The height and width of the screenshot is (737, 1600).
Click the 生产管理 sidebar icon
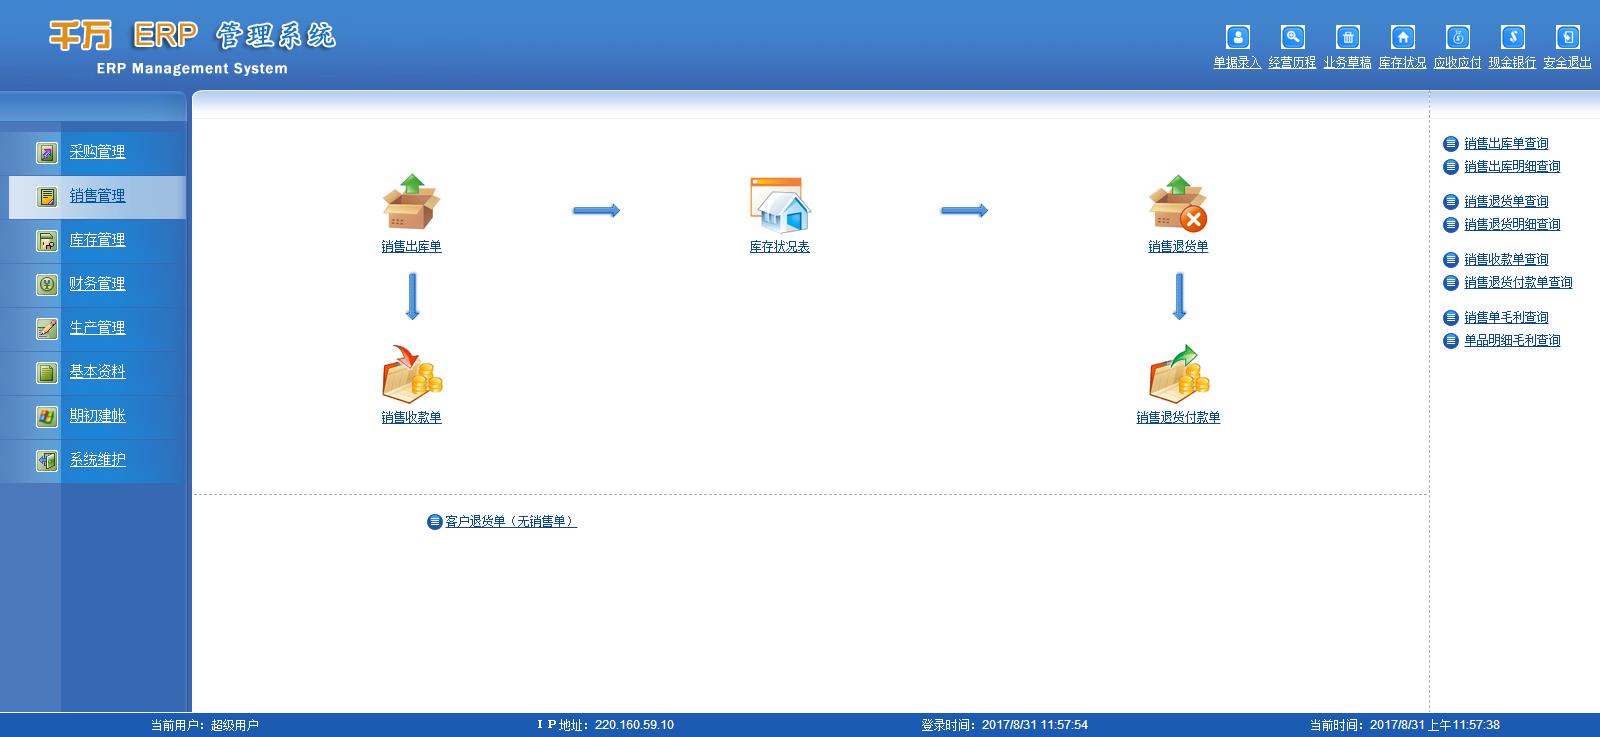point(47,329)
